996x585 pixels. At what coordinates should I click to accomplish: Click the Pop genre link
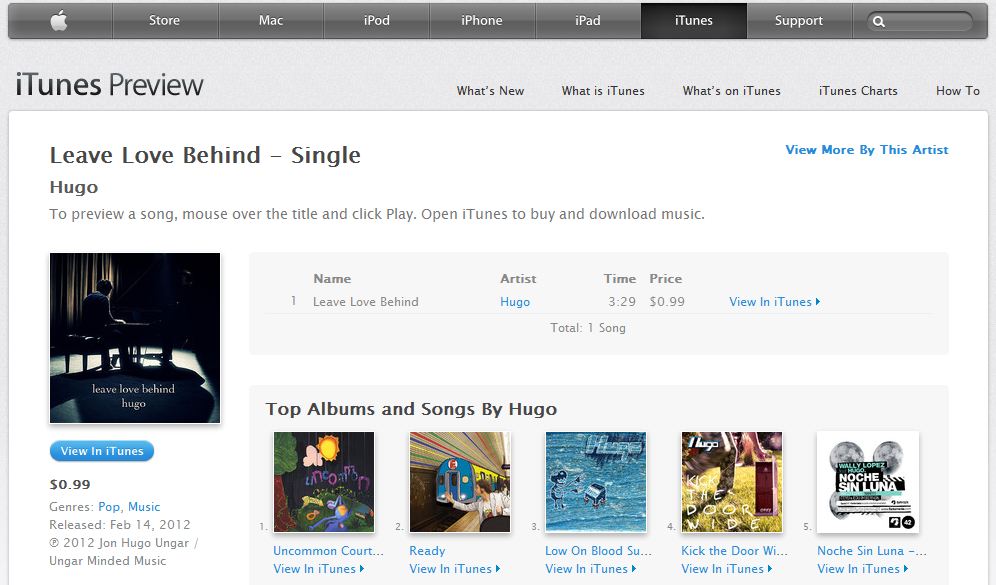[x=109, y=507]
